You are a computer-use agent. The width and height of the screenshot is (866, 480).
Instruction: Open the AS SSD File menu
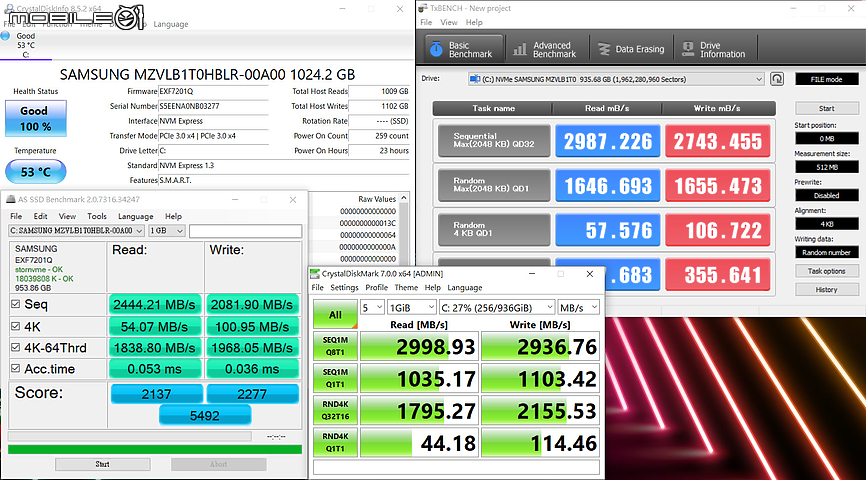tap(16, 216)
